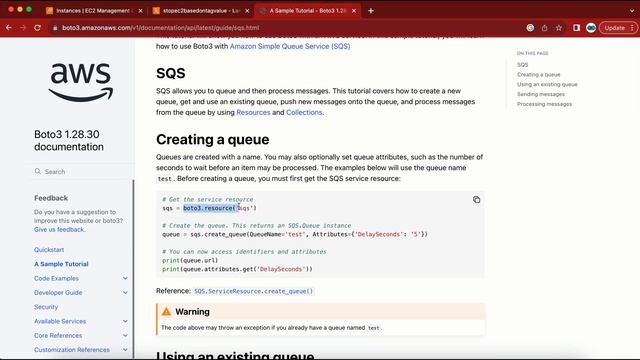Select A Sample Tutorial - Boto3 tab

point(308,11)
